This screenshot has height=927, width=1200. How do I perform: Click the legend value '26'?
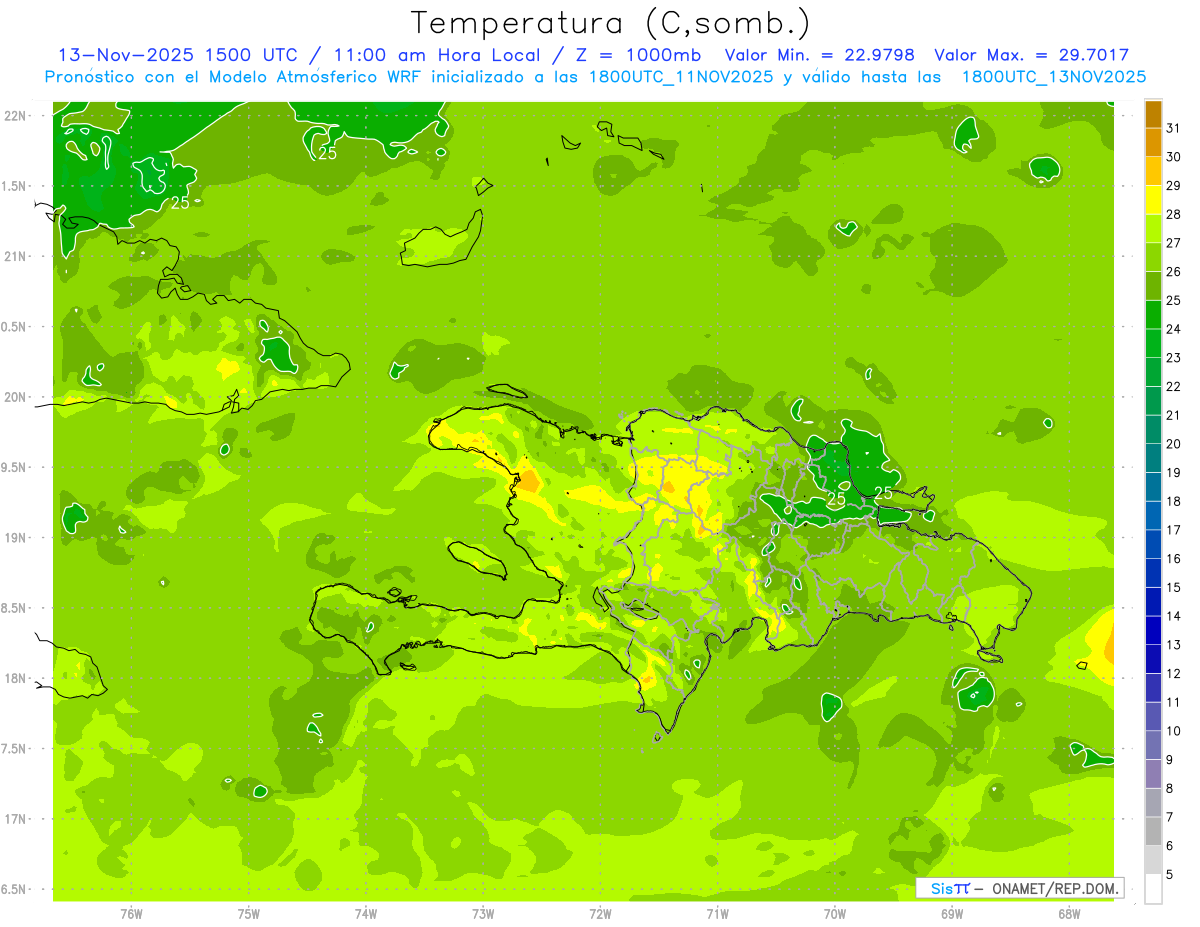1174,271
